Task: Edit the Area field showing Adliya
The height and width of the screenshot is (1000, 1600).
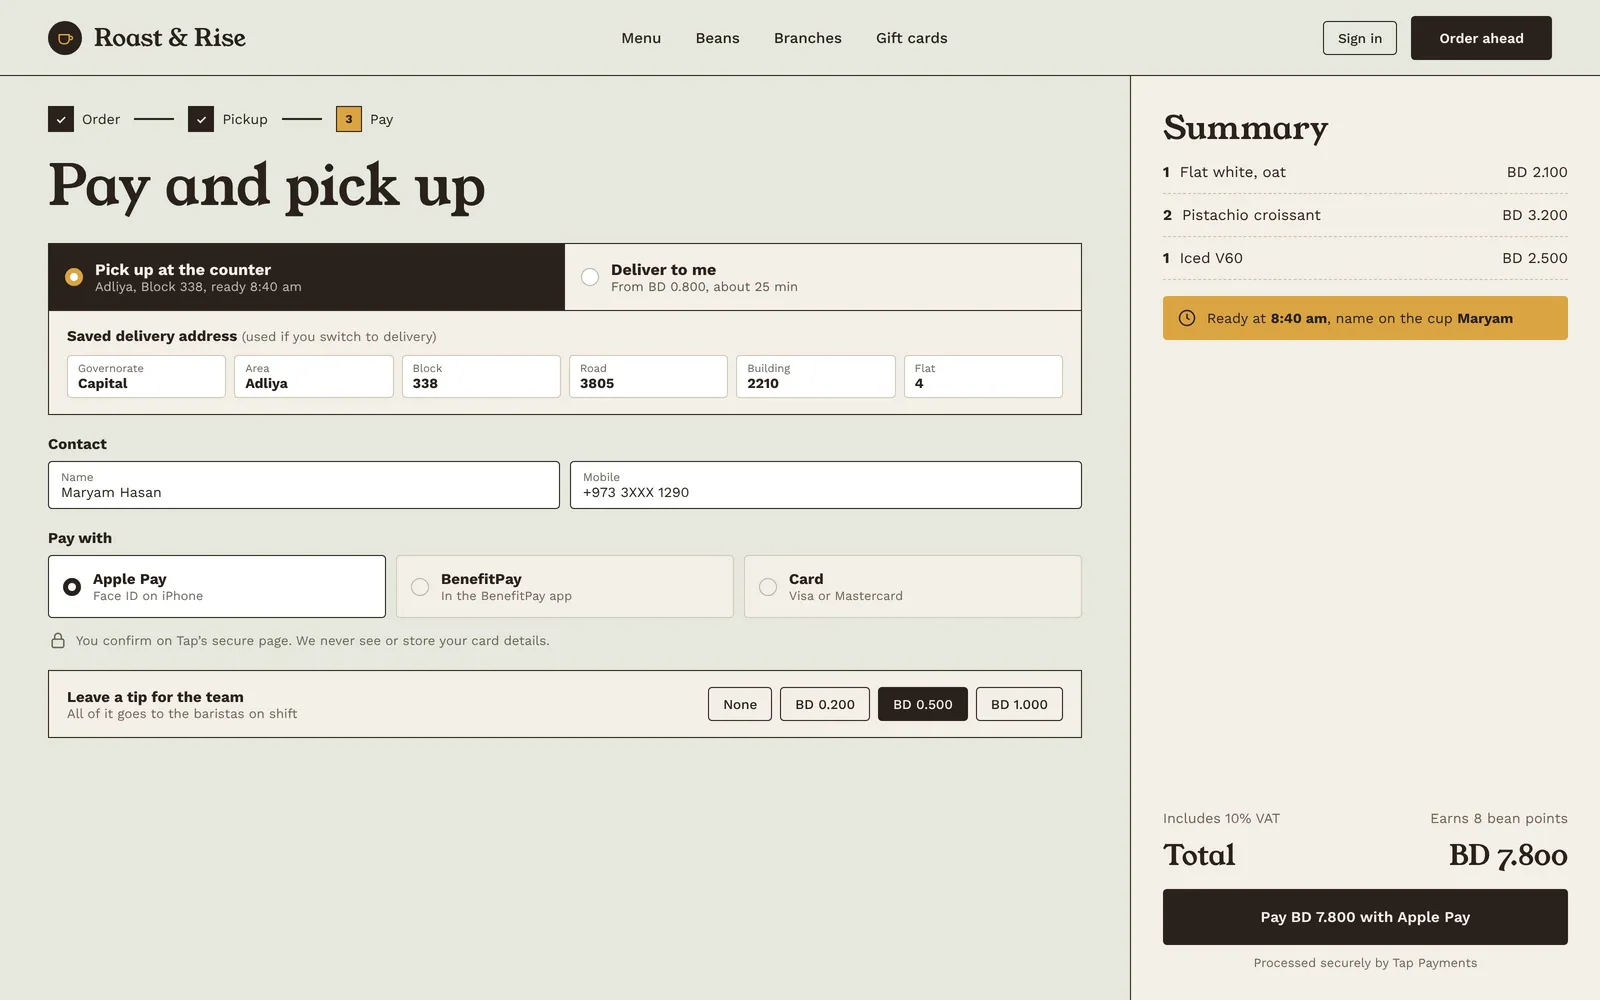Action: (314, 377)
